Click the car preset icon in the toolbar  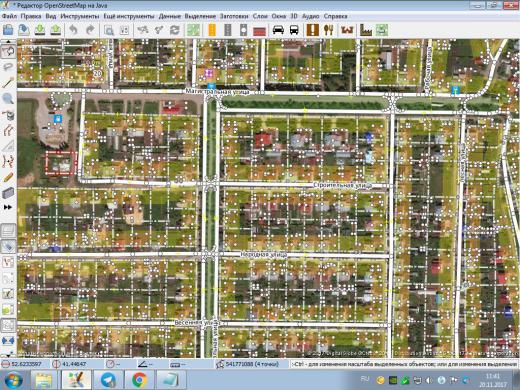click(x=278, y=30)
